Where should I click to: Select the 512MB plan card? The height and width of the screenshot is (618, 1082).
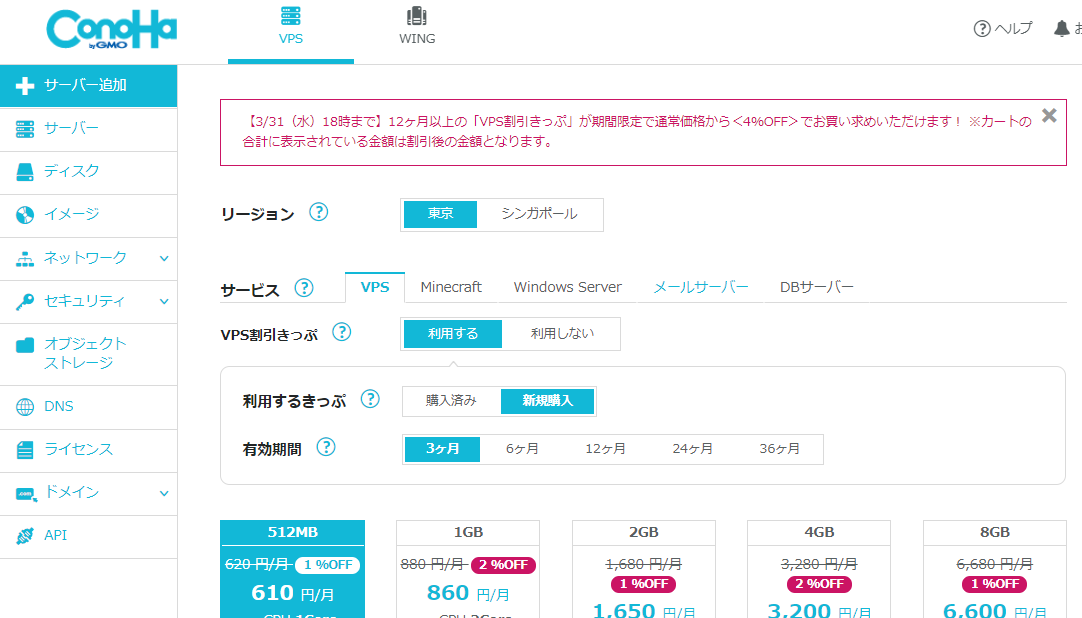tap(293, 569)
